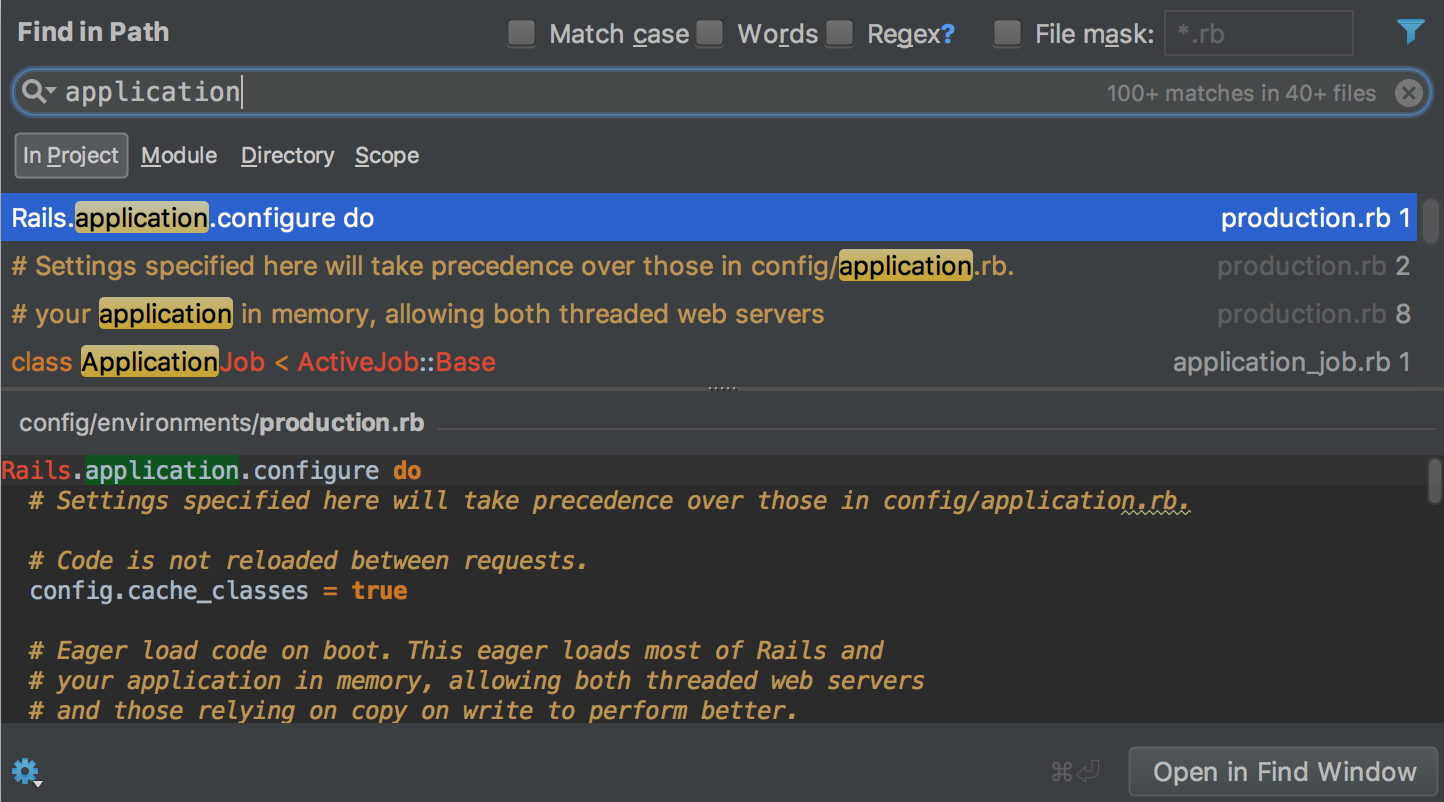Enable the Match case checkbox
The height and width of the screenshot is (802, 1444).
tap(521, 34)
